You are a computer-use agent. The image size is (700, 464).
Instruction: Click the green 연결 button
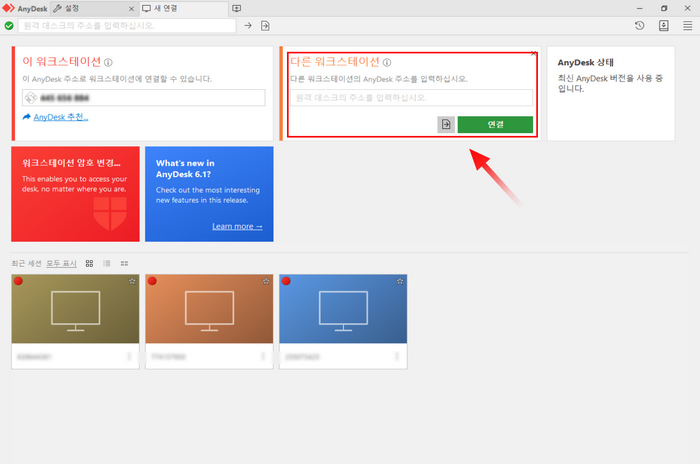495,125
